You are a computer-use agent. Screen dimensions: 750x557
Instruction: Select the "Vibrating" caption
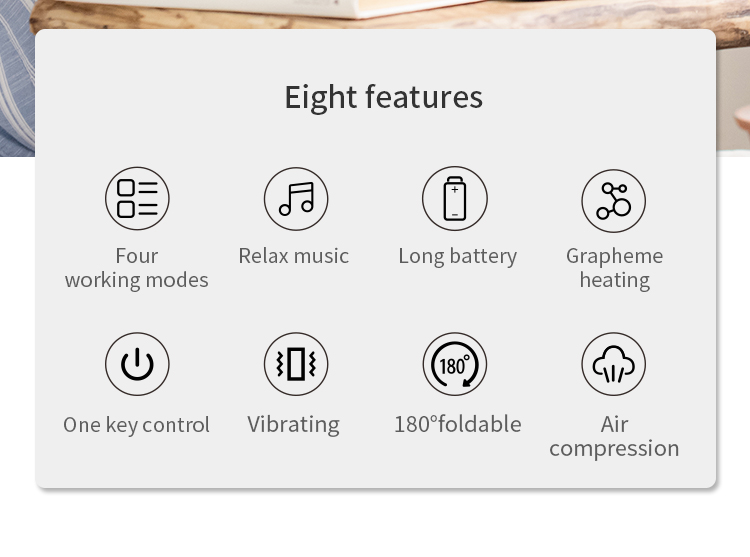coord(294,425)
